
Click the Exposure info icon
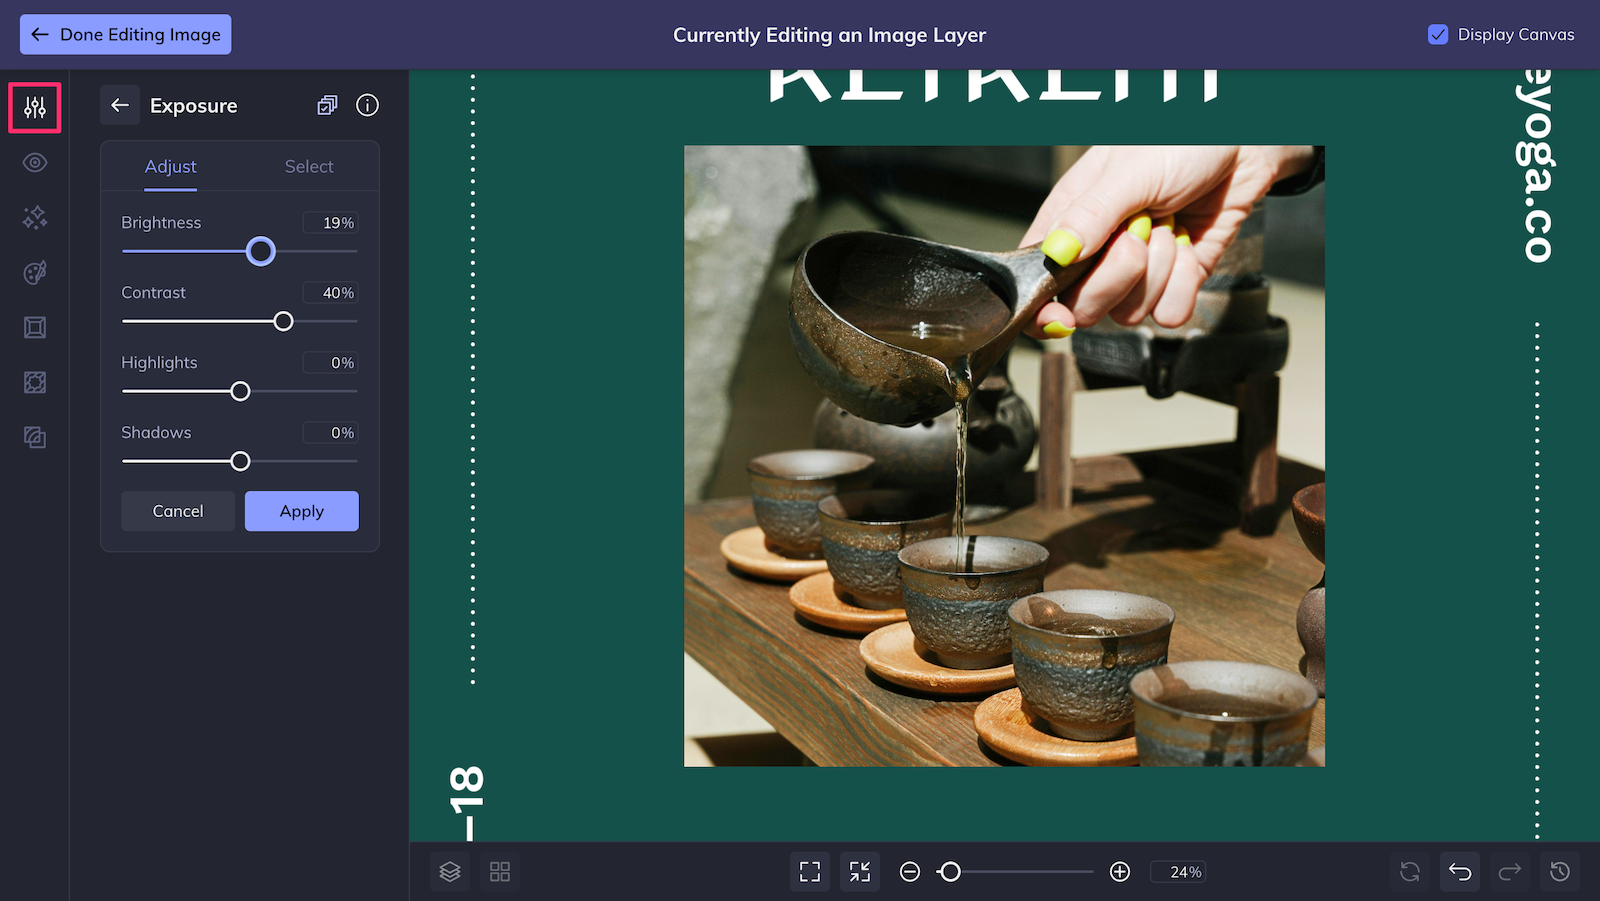pyautogui.click(x=368, y=105)
